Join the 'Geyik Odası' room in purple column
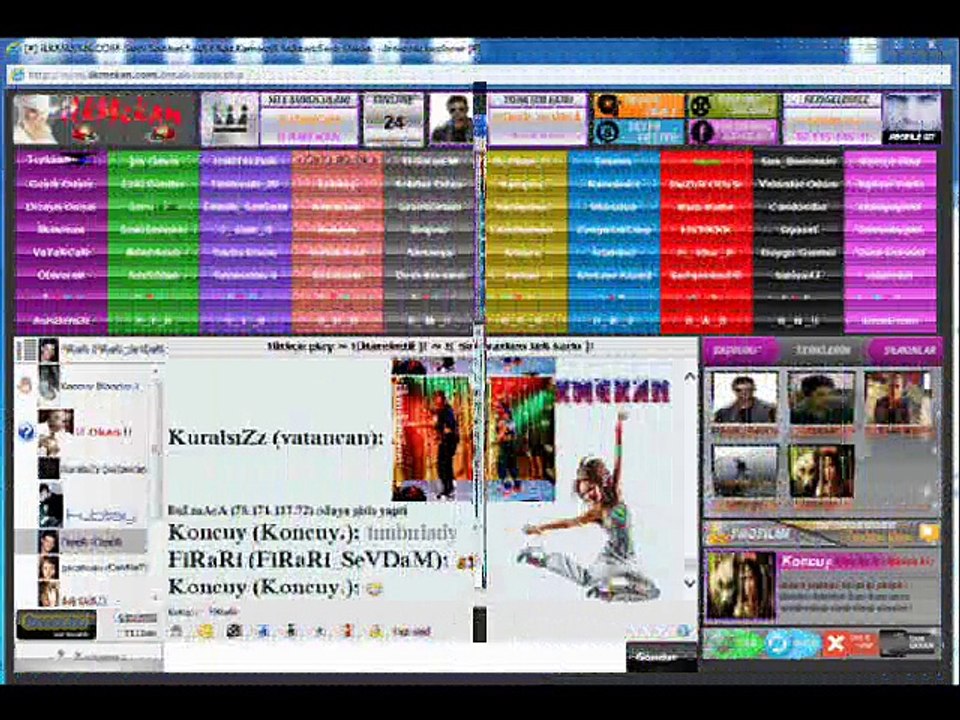This screenshot has width=960, height=720. (x=61, y=184)
